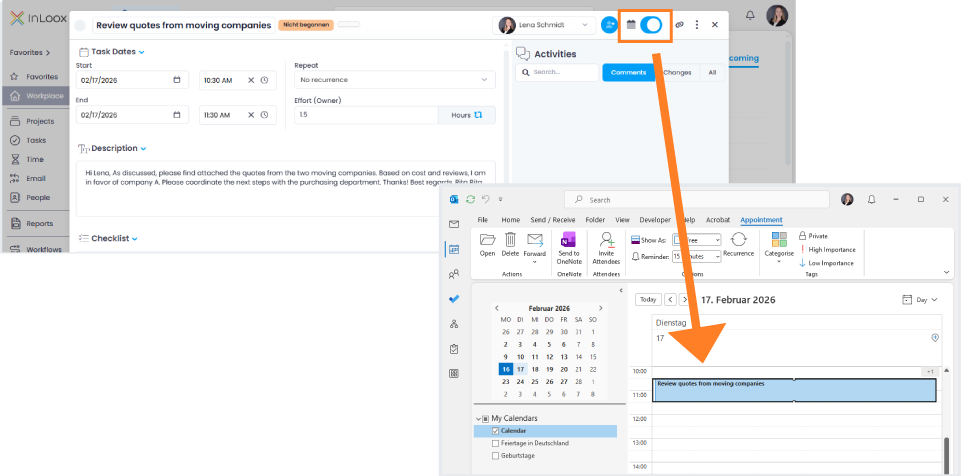Switch to the Changes tab in Activities
The width and height of the screenshot is (961, 476).
(677, 72)
